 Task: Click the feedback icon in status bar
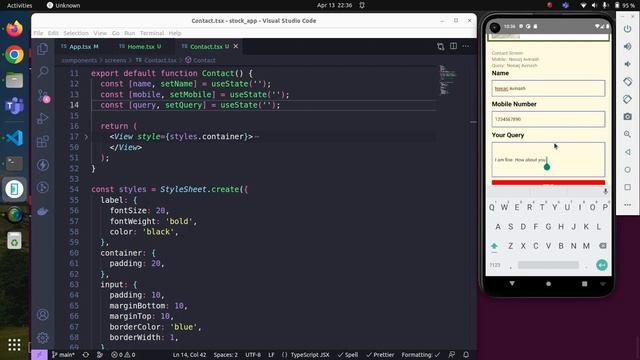click(451, 355)
